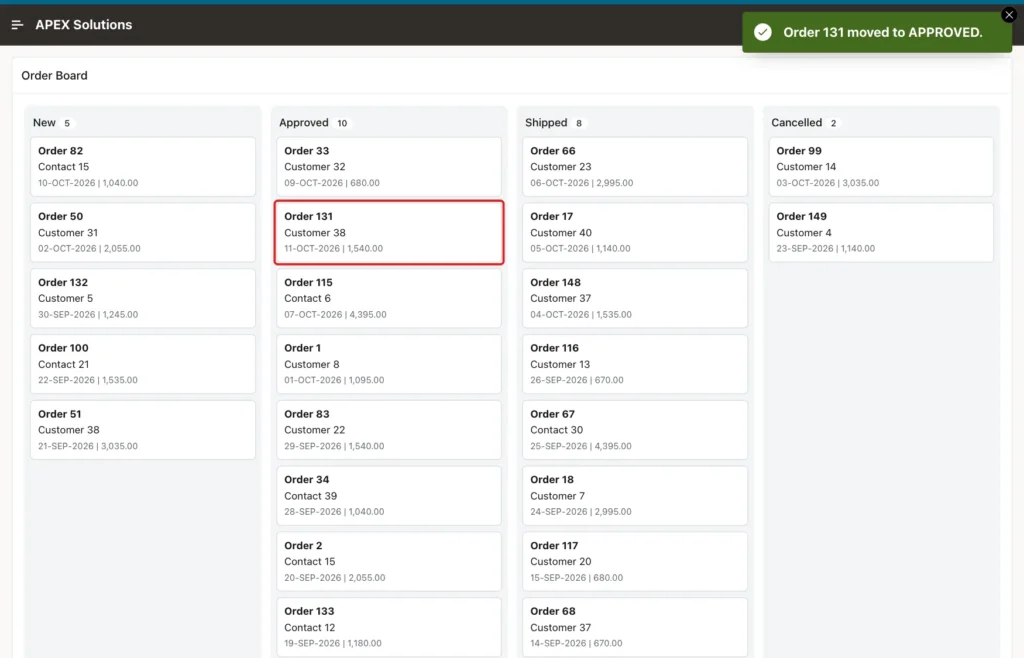Click the count badge 5 beside New

coord(67,123)
